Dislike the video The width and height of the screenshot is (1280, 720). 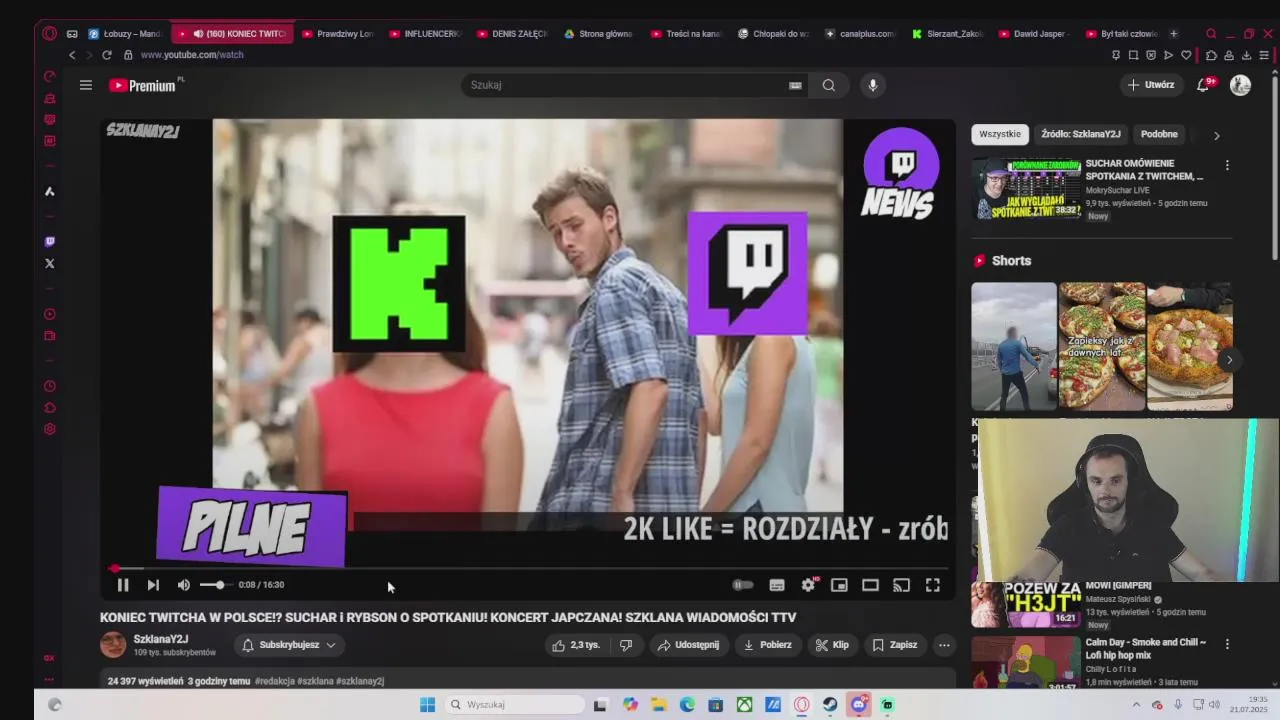pos(626,645)
